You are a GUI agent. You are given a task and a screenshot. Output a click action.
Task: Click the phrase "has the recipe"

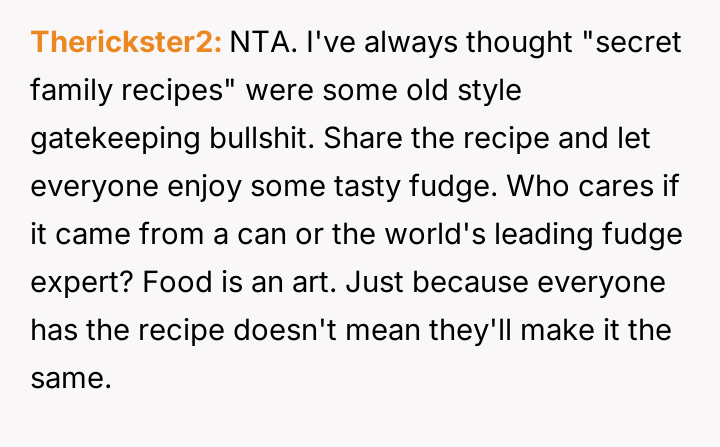click(x=126, y=328)
